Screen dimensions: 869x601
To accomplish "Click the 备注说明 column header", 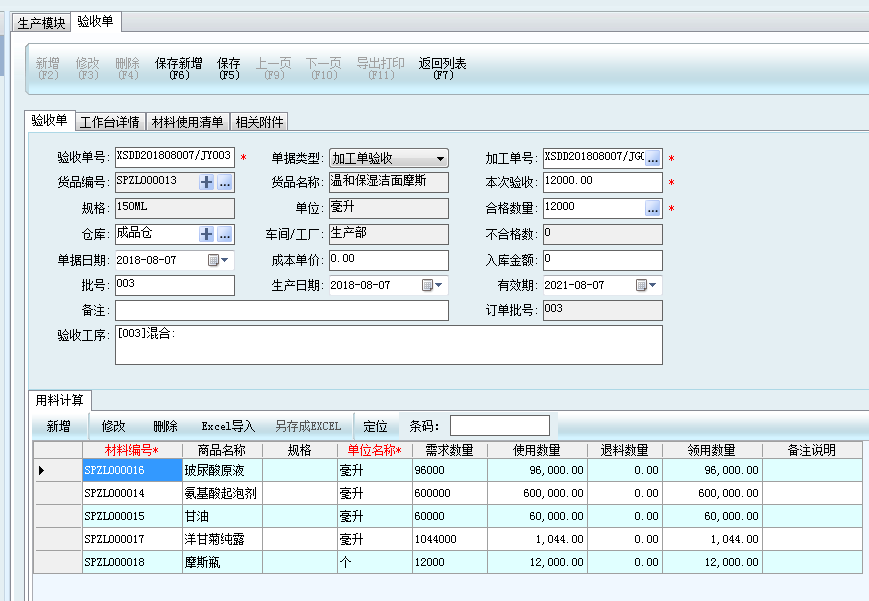I will click(x=812, y=450).
